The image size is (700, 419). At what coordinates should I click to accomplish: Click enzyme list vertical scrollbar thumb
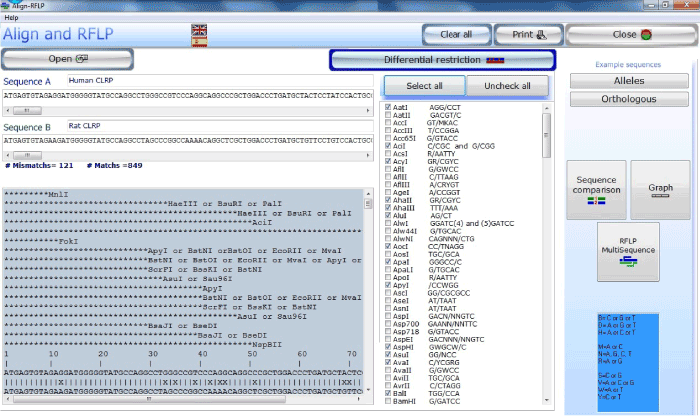coord(546,135)
